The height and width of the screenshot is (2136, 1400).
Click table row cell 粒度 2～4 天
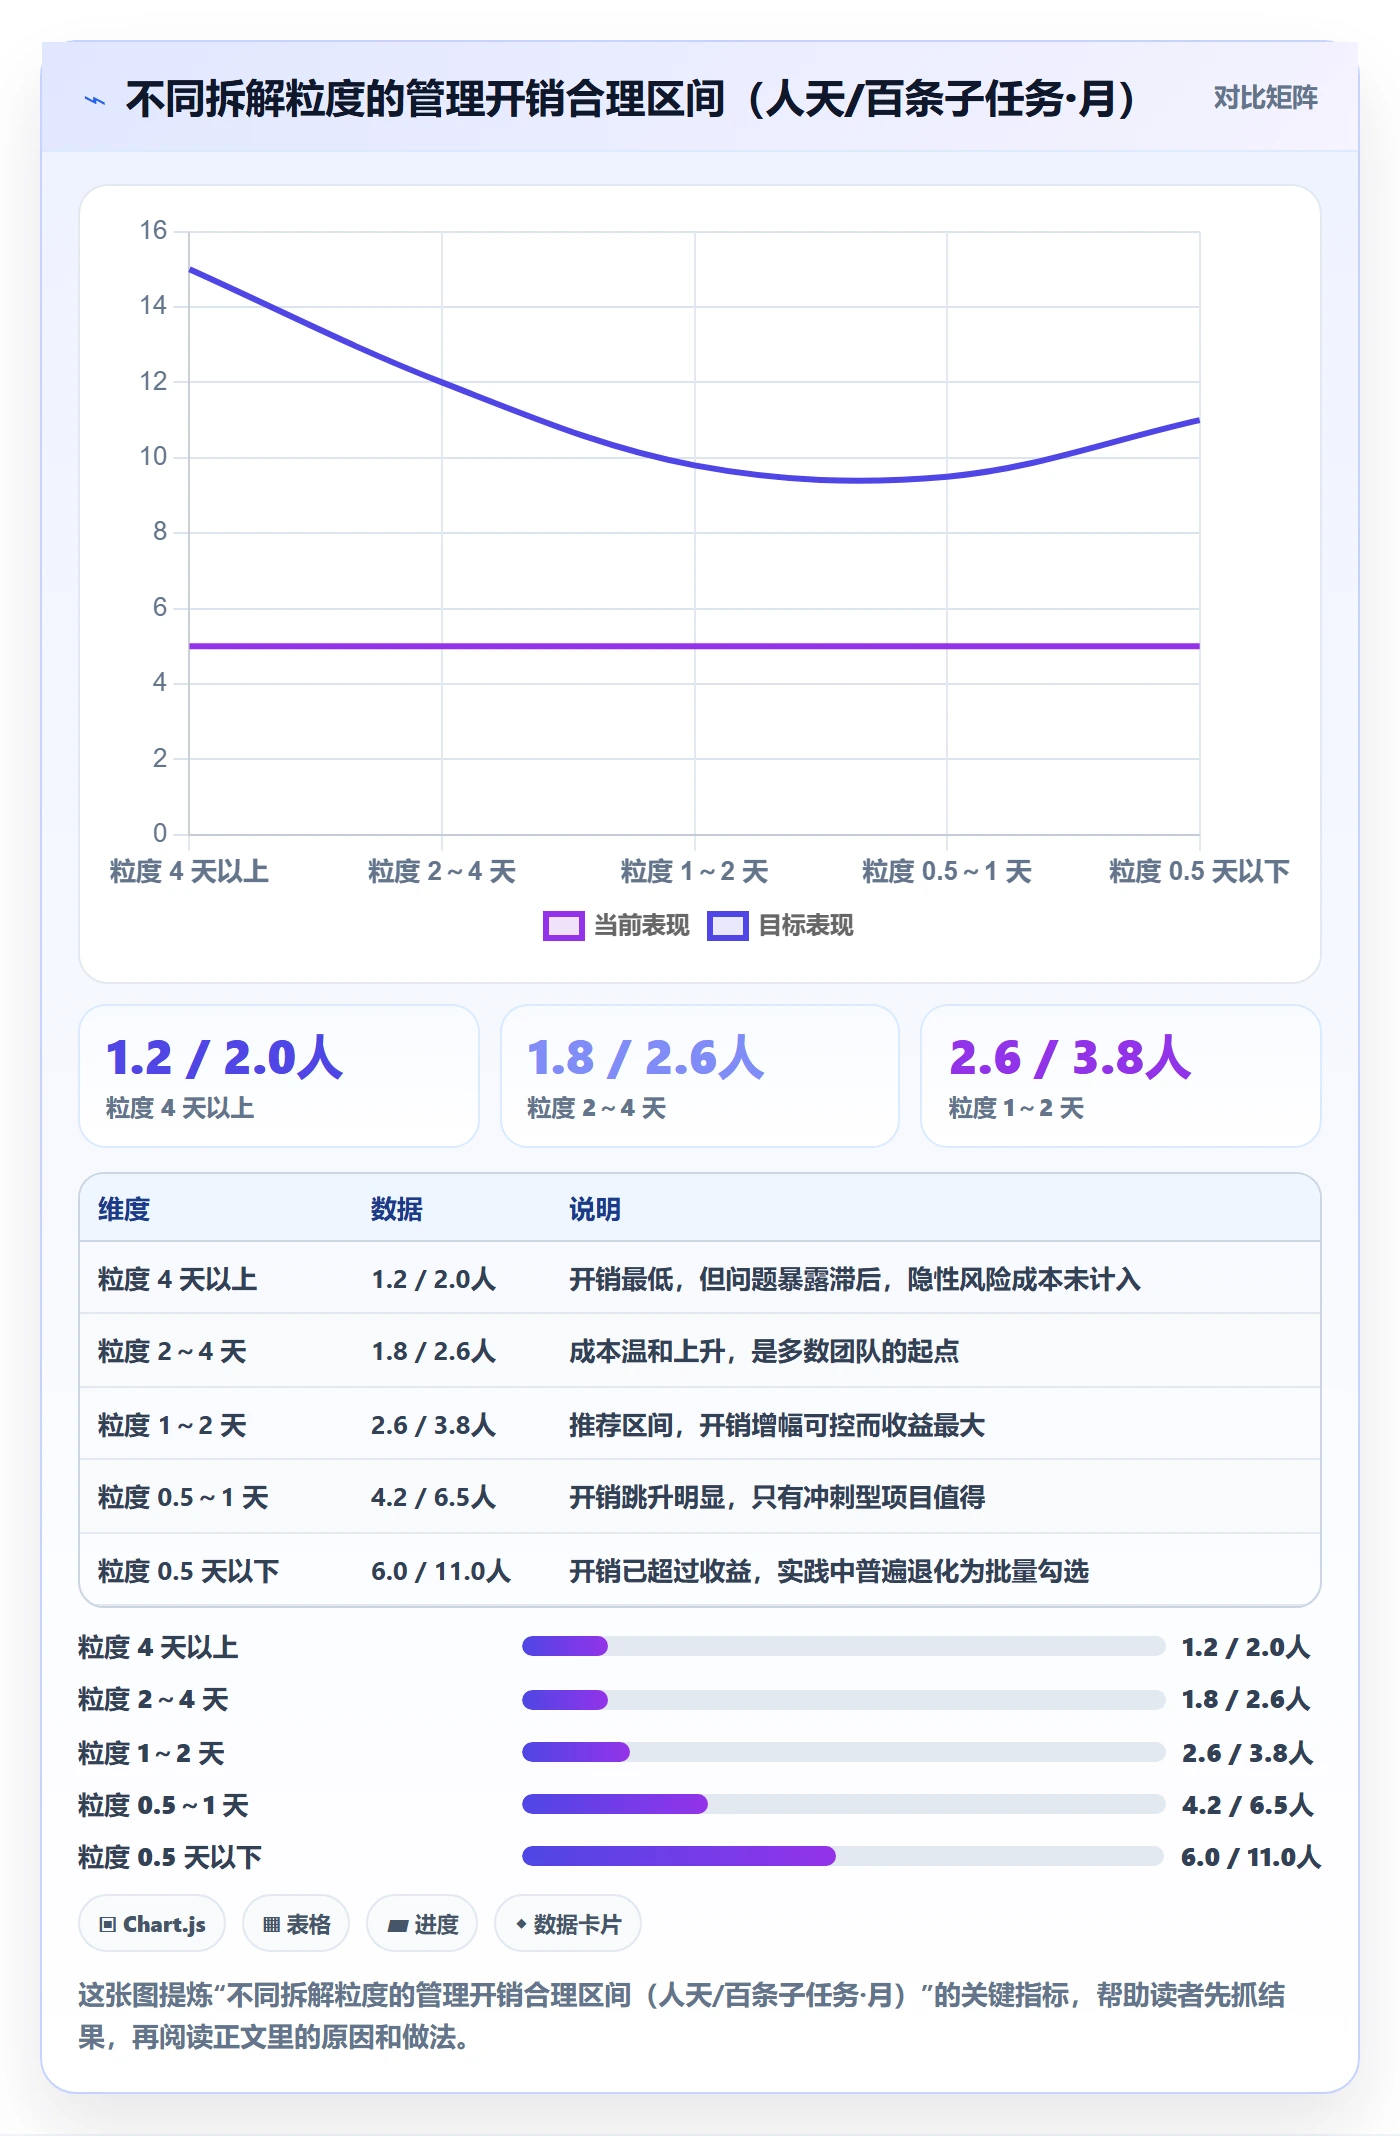tap(172, 1352)
